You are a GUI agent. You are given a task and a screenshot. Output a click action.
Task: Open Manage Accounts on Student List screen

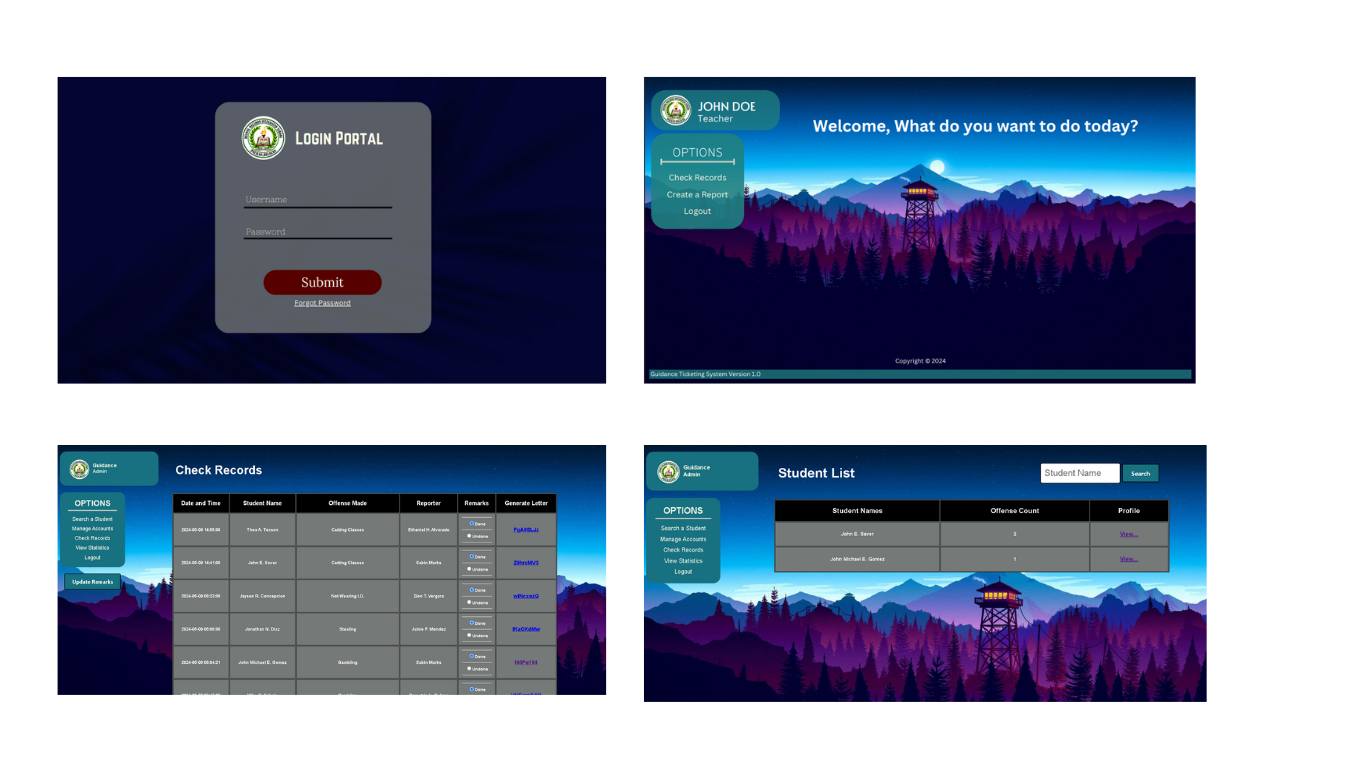pos(683,539)
